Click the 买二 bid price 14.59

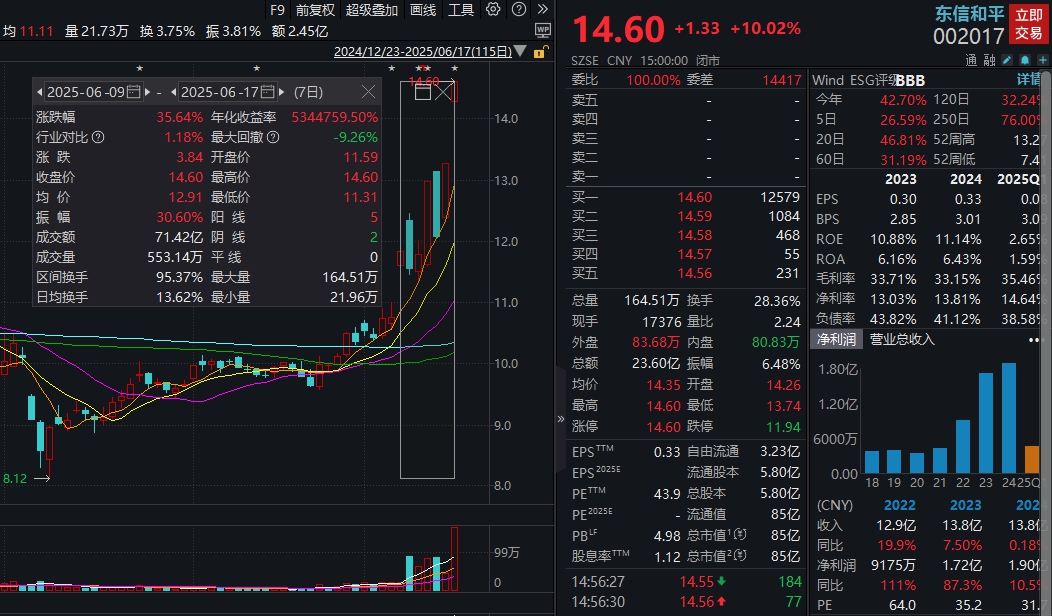click(694, 216)
